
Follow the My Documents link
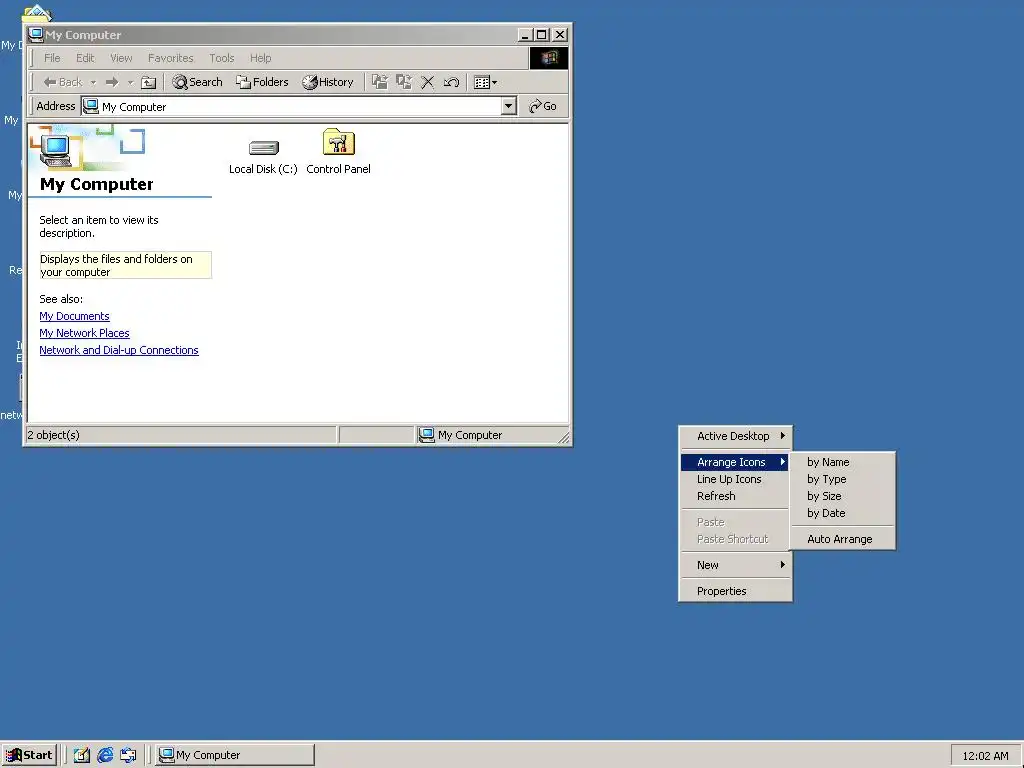[x=74, y=316]
